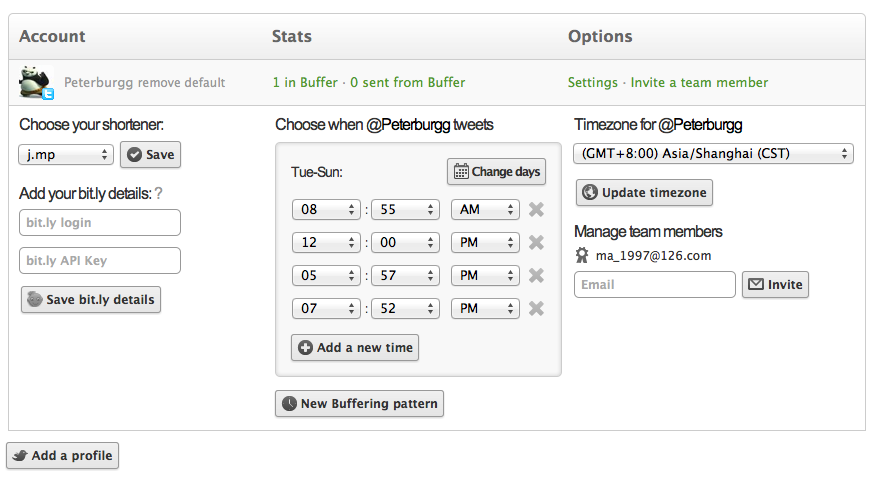Image resolution: width=876 pixels, height=481 pixels.
Task: Open the AM period selector for first time
Action: 485,209
